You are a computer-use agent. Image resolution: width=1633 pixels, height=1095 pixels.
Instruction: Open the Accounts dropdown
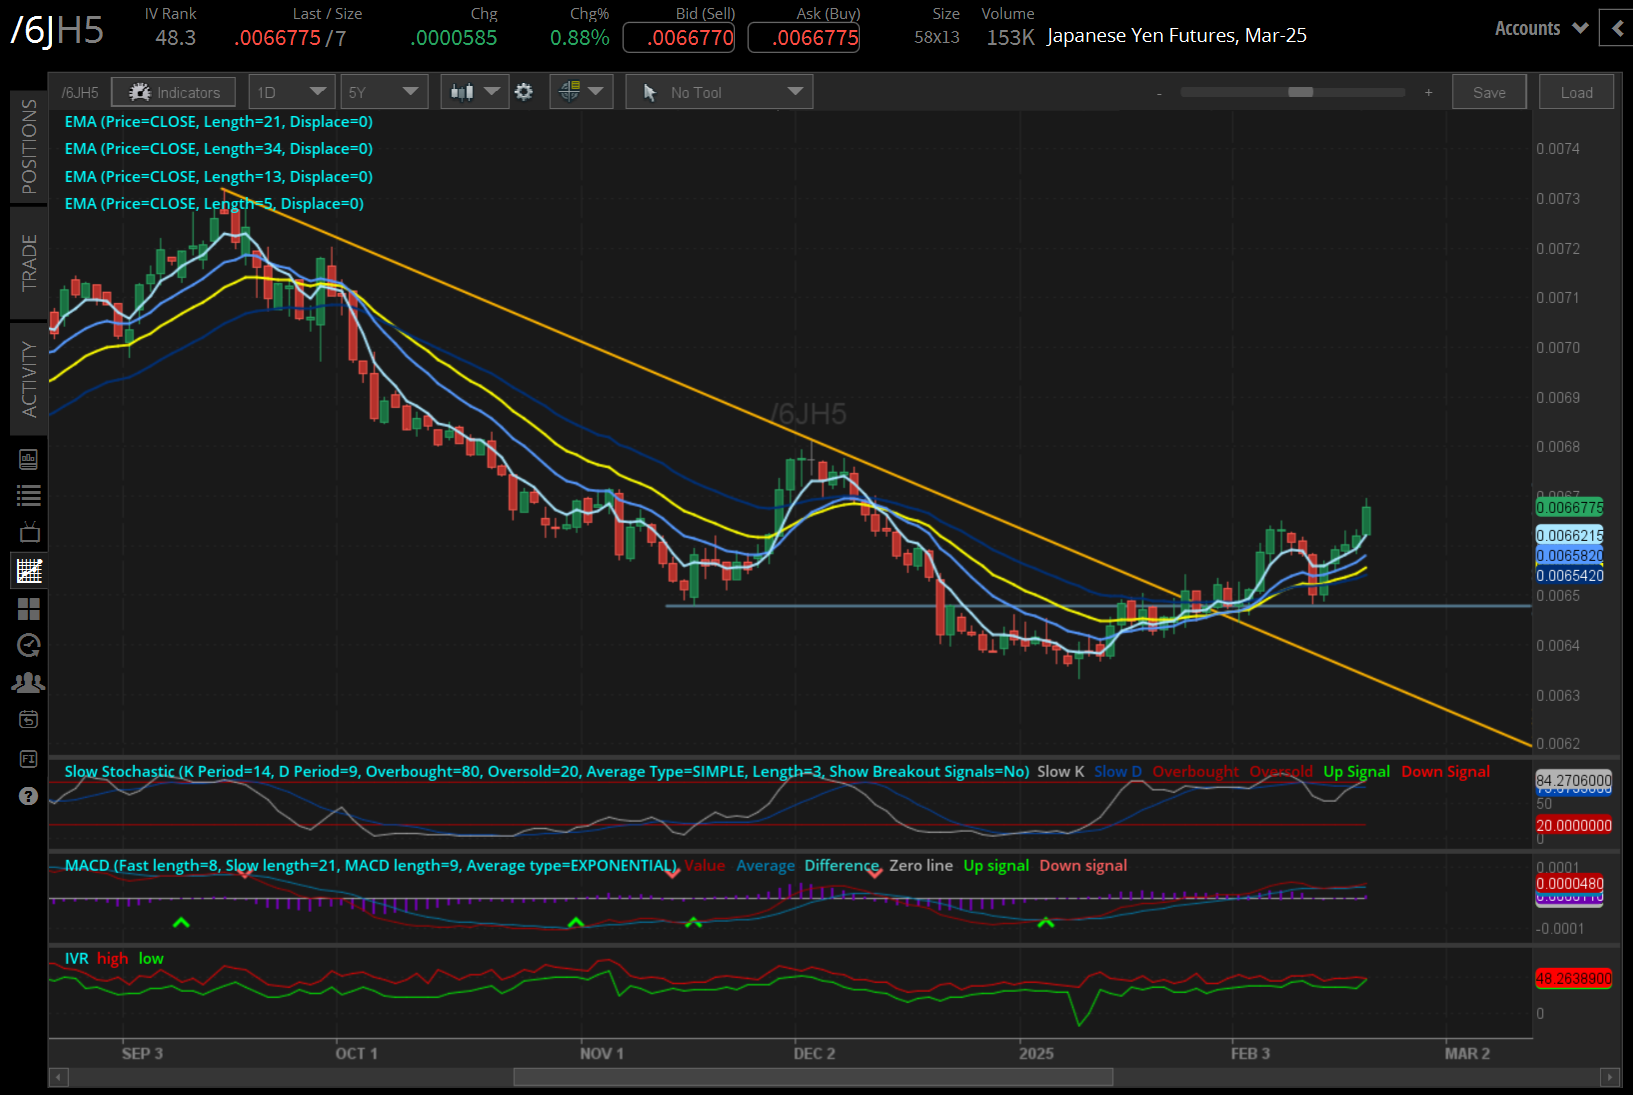(x=1539, y=28)
